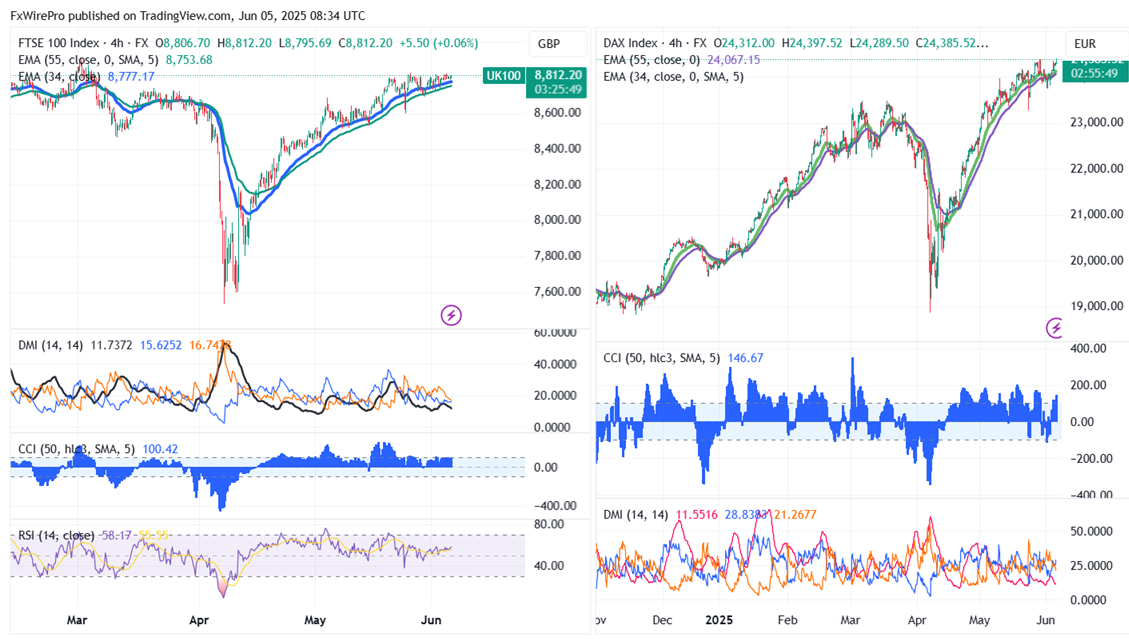The image size is (1129, 639).
Task: Click the 80.00 RSI axis label
Action: click(549, 524)
